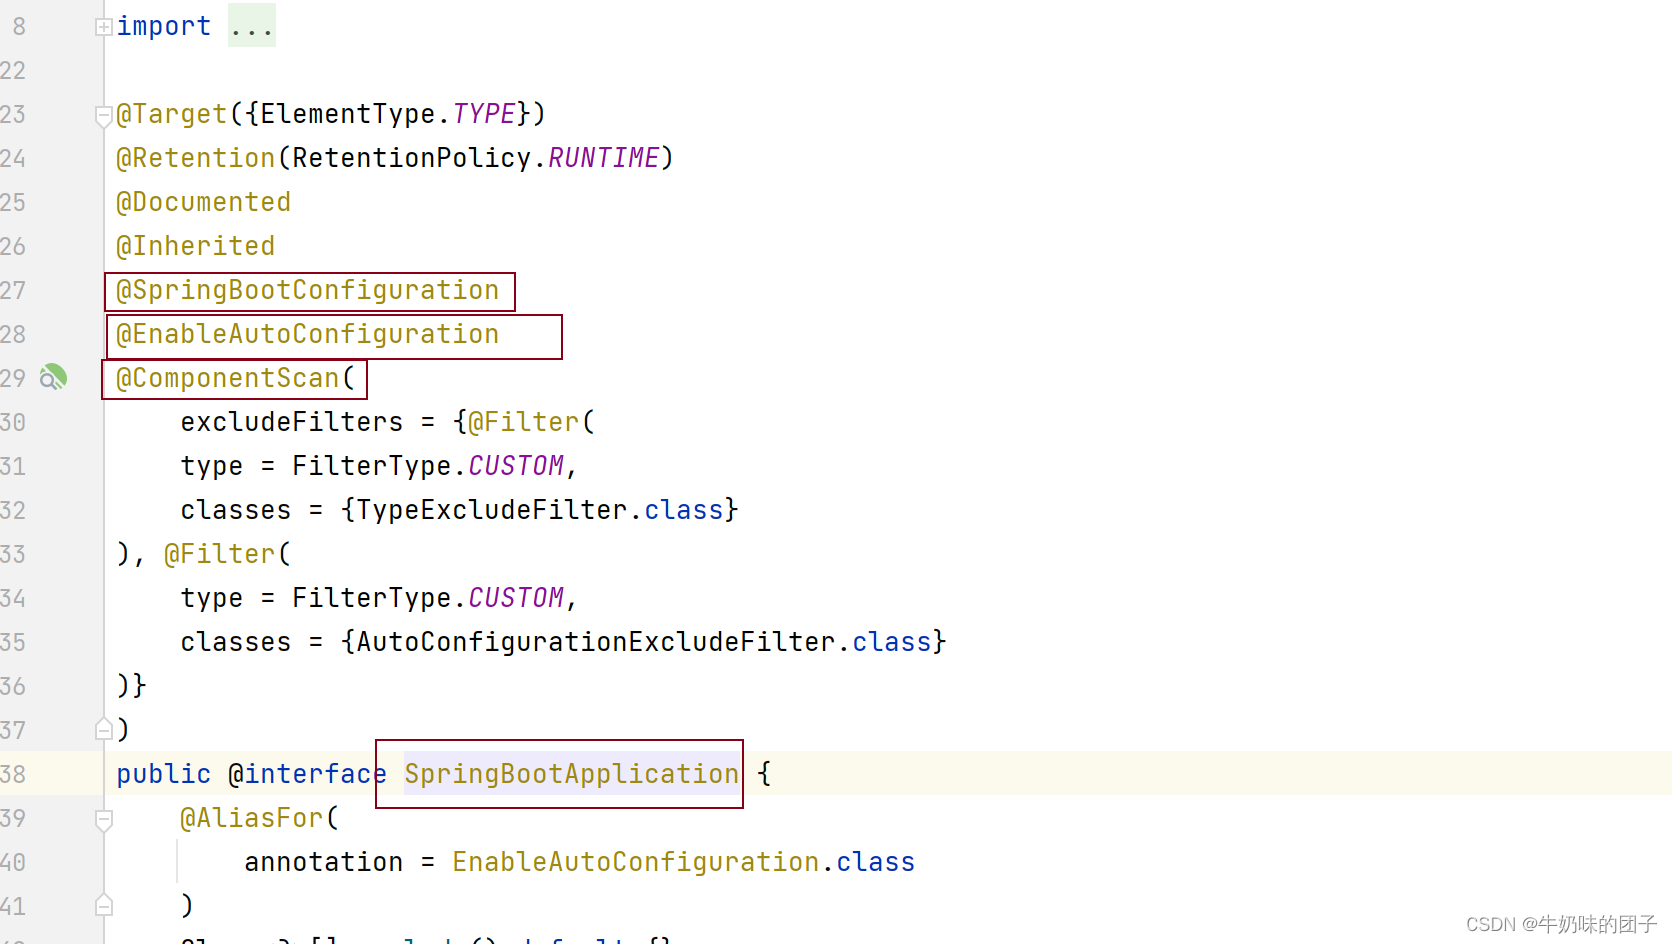Click EnableAutoConfiguration.class on line 40
The height and width of the screenshot is (944, 1672).
point(684,862)
